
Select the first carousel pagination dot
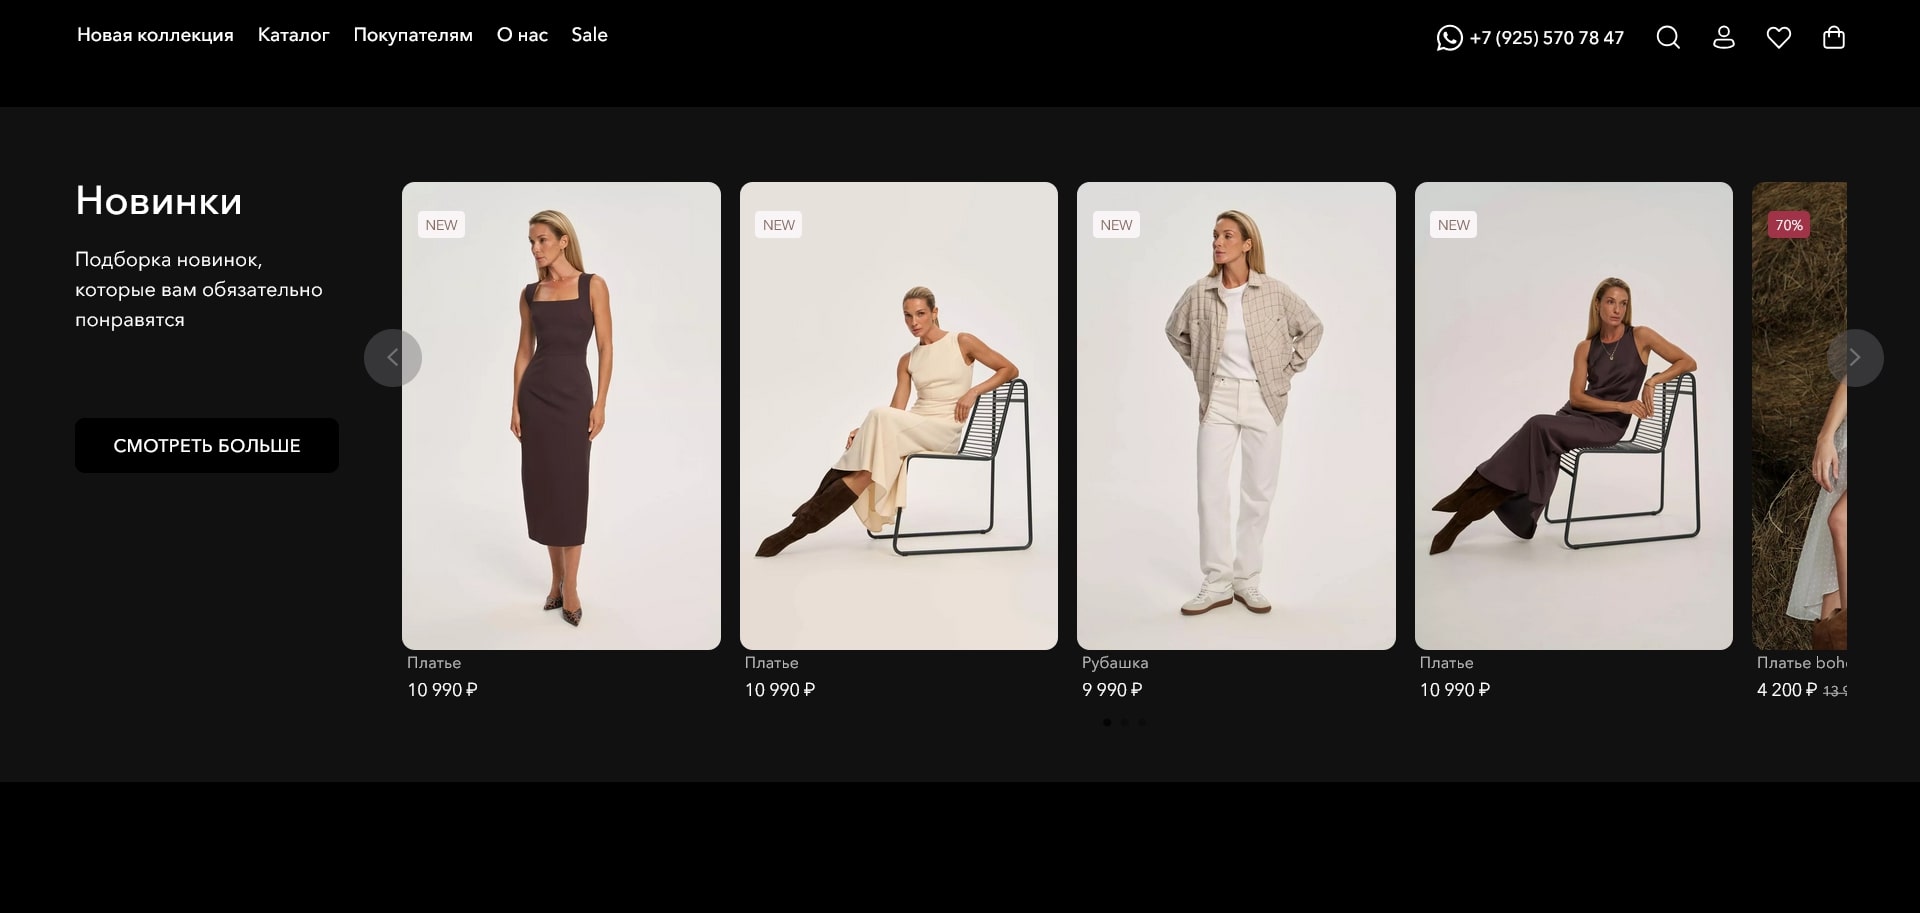click(1107, 722)
